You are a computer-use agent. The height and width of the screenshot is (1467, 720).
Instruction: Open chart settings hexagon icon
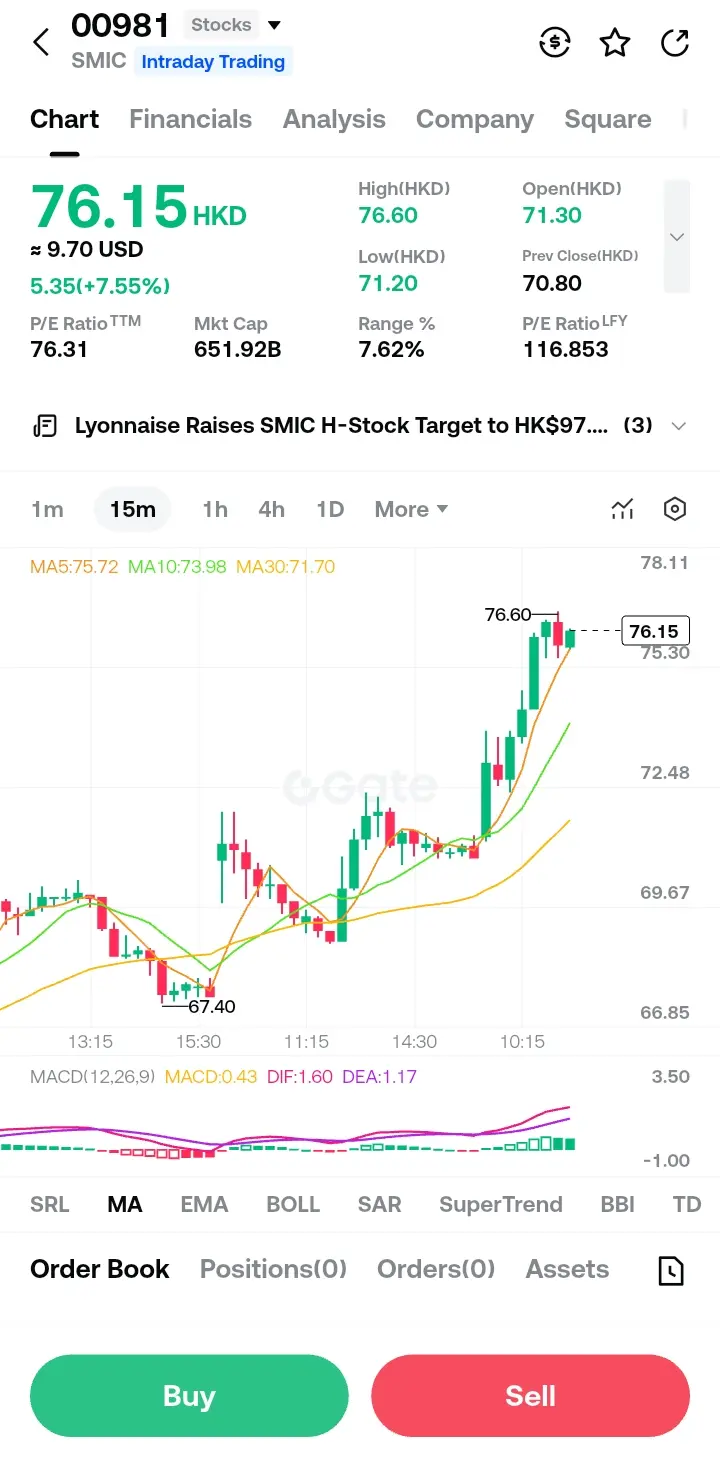pyautogui.click(x=675, y=509)
